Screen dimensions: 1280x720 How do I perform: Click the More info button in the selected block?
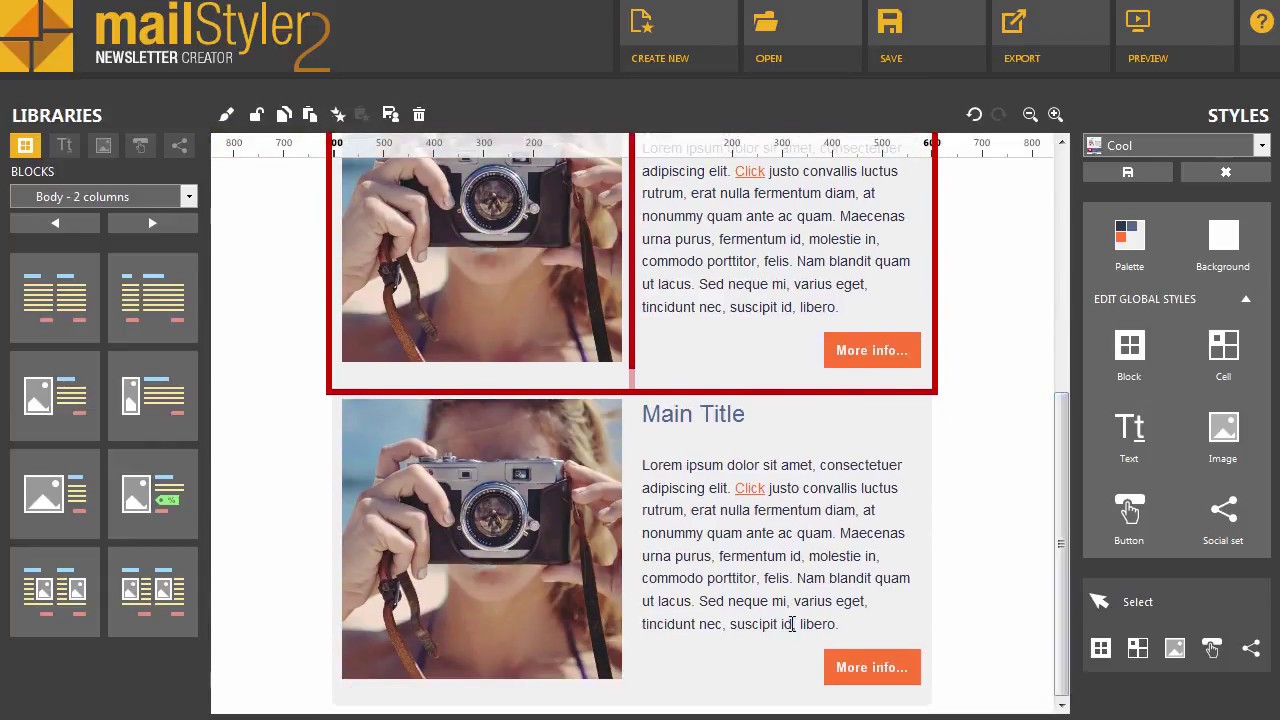(872, 350)
